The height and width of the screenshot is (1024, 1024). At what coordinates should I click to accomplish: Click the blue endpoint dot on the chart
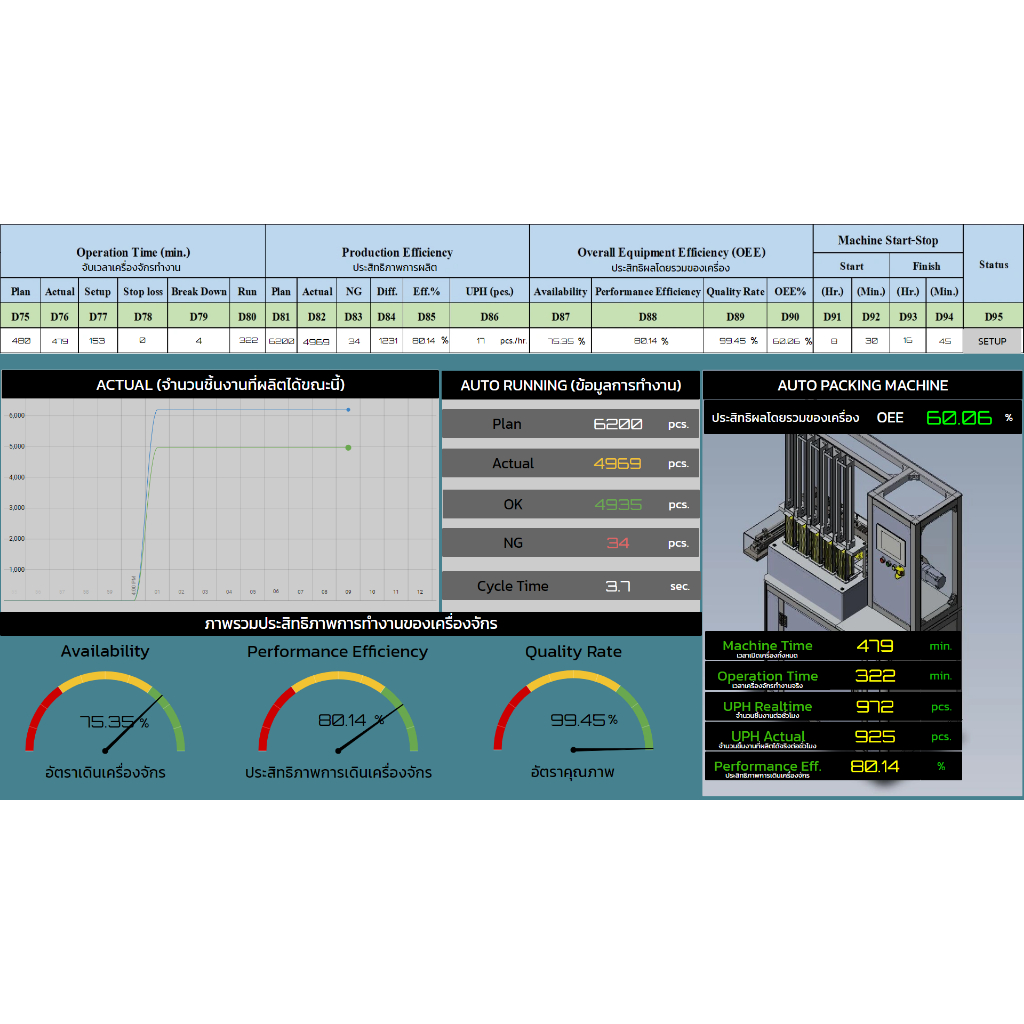click(x=348, y=409)
